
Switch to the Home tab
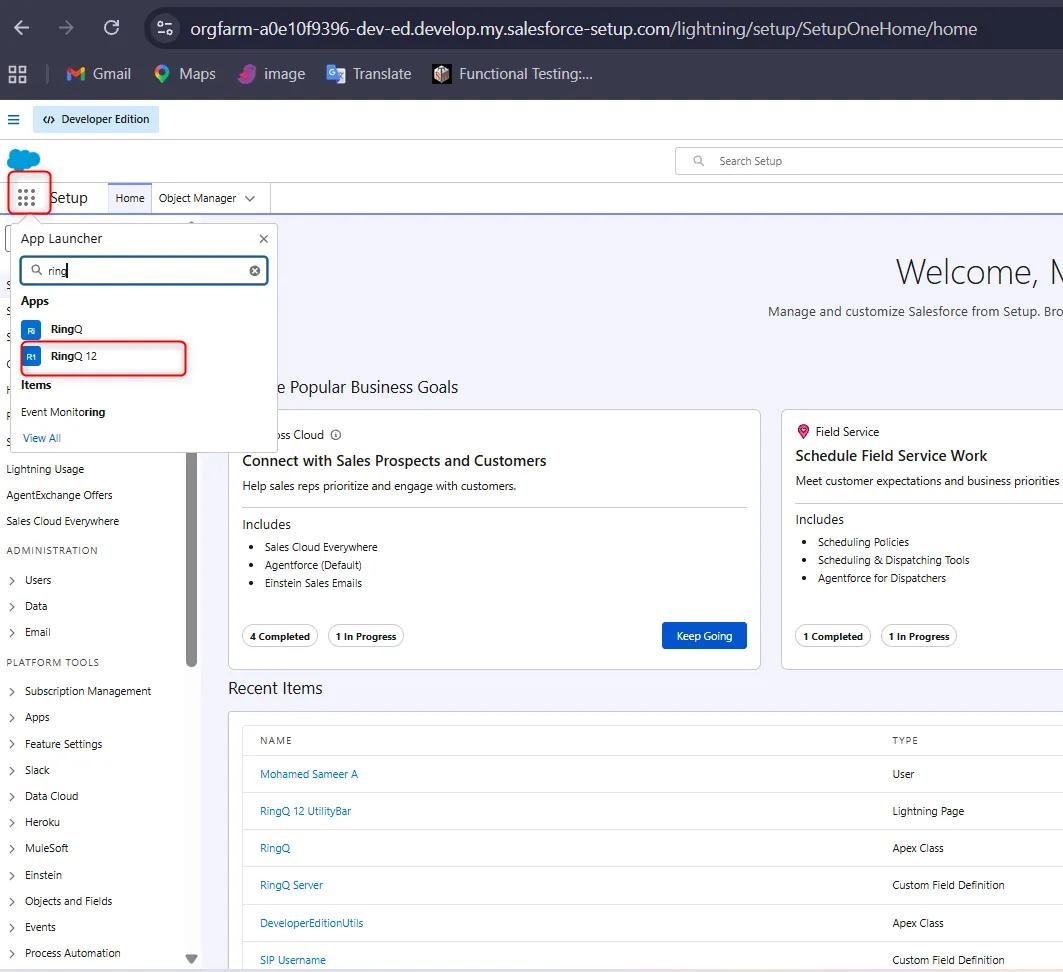coord(129,198)
